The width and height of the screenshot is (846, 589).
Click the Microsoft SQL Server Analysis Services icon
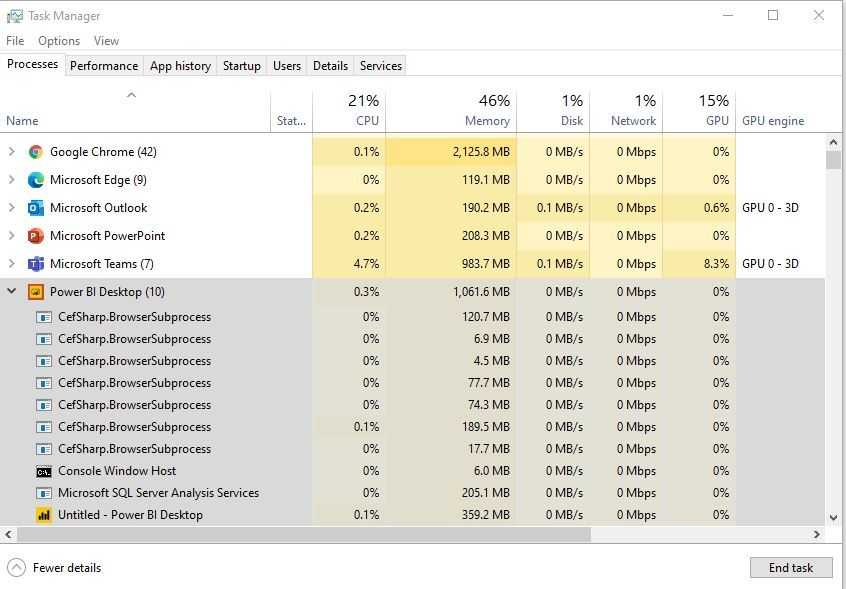[44, 494]
